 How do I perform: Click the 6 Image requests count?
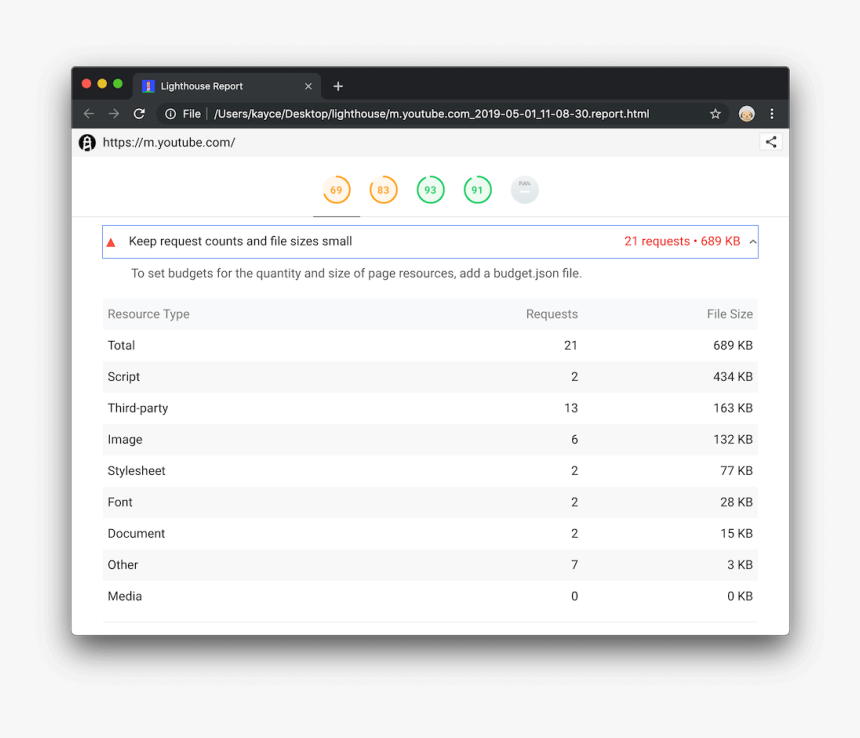coord(574,439)
